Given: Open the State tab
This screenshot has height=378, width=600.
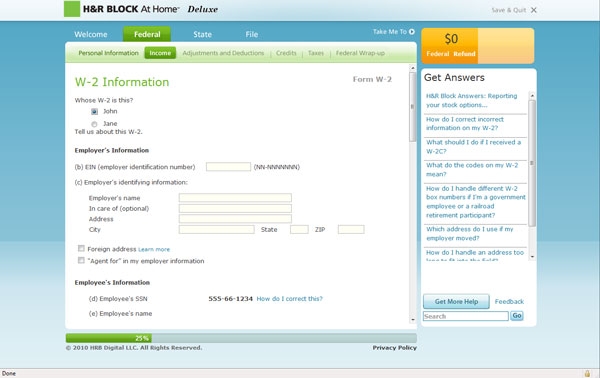Looking at the screenshot, I should click(202, 34).
